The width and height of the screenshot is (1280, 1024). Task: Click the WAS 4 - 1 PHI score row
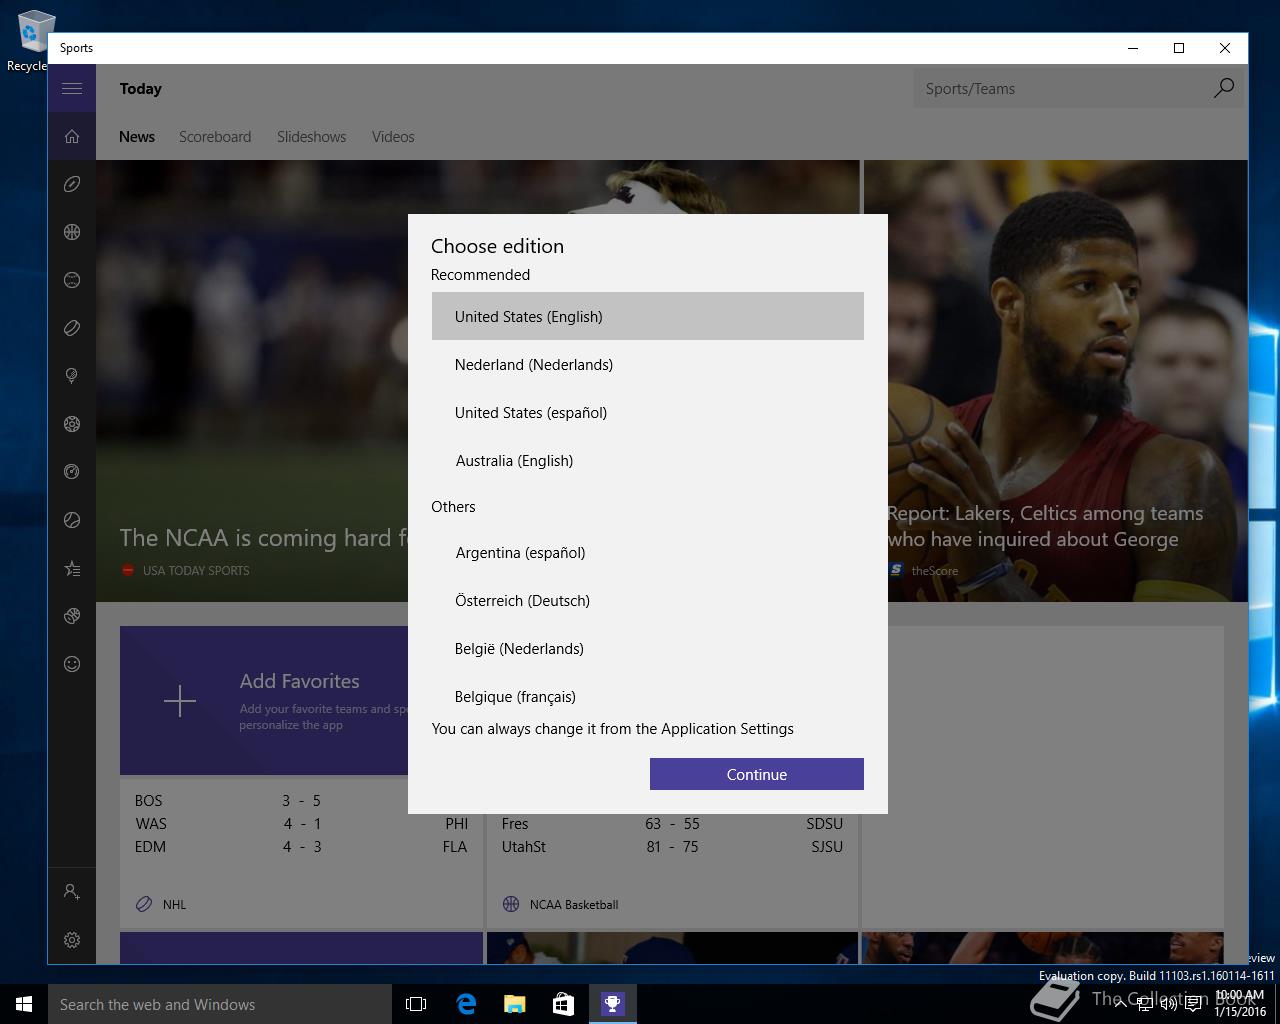pyautogui.click(x=301, y=823)
